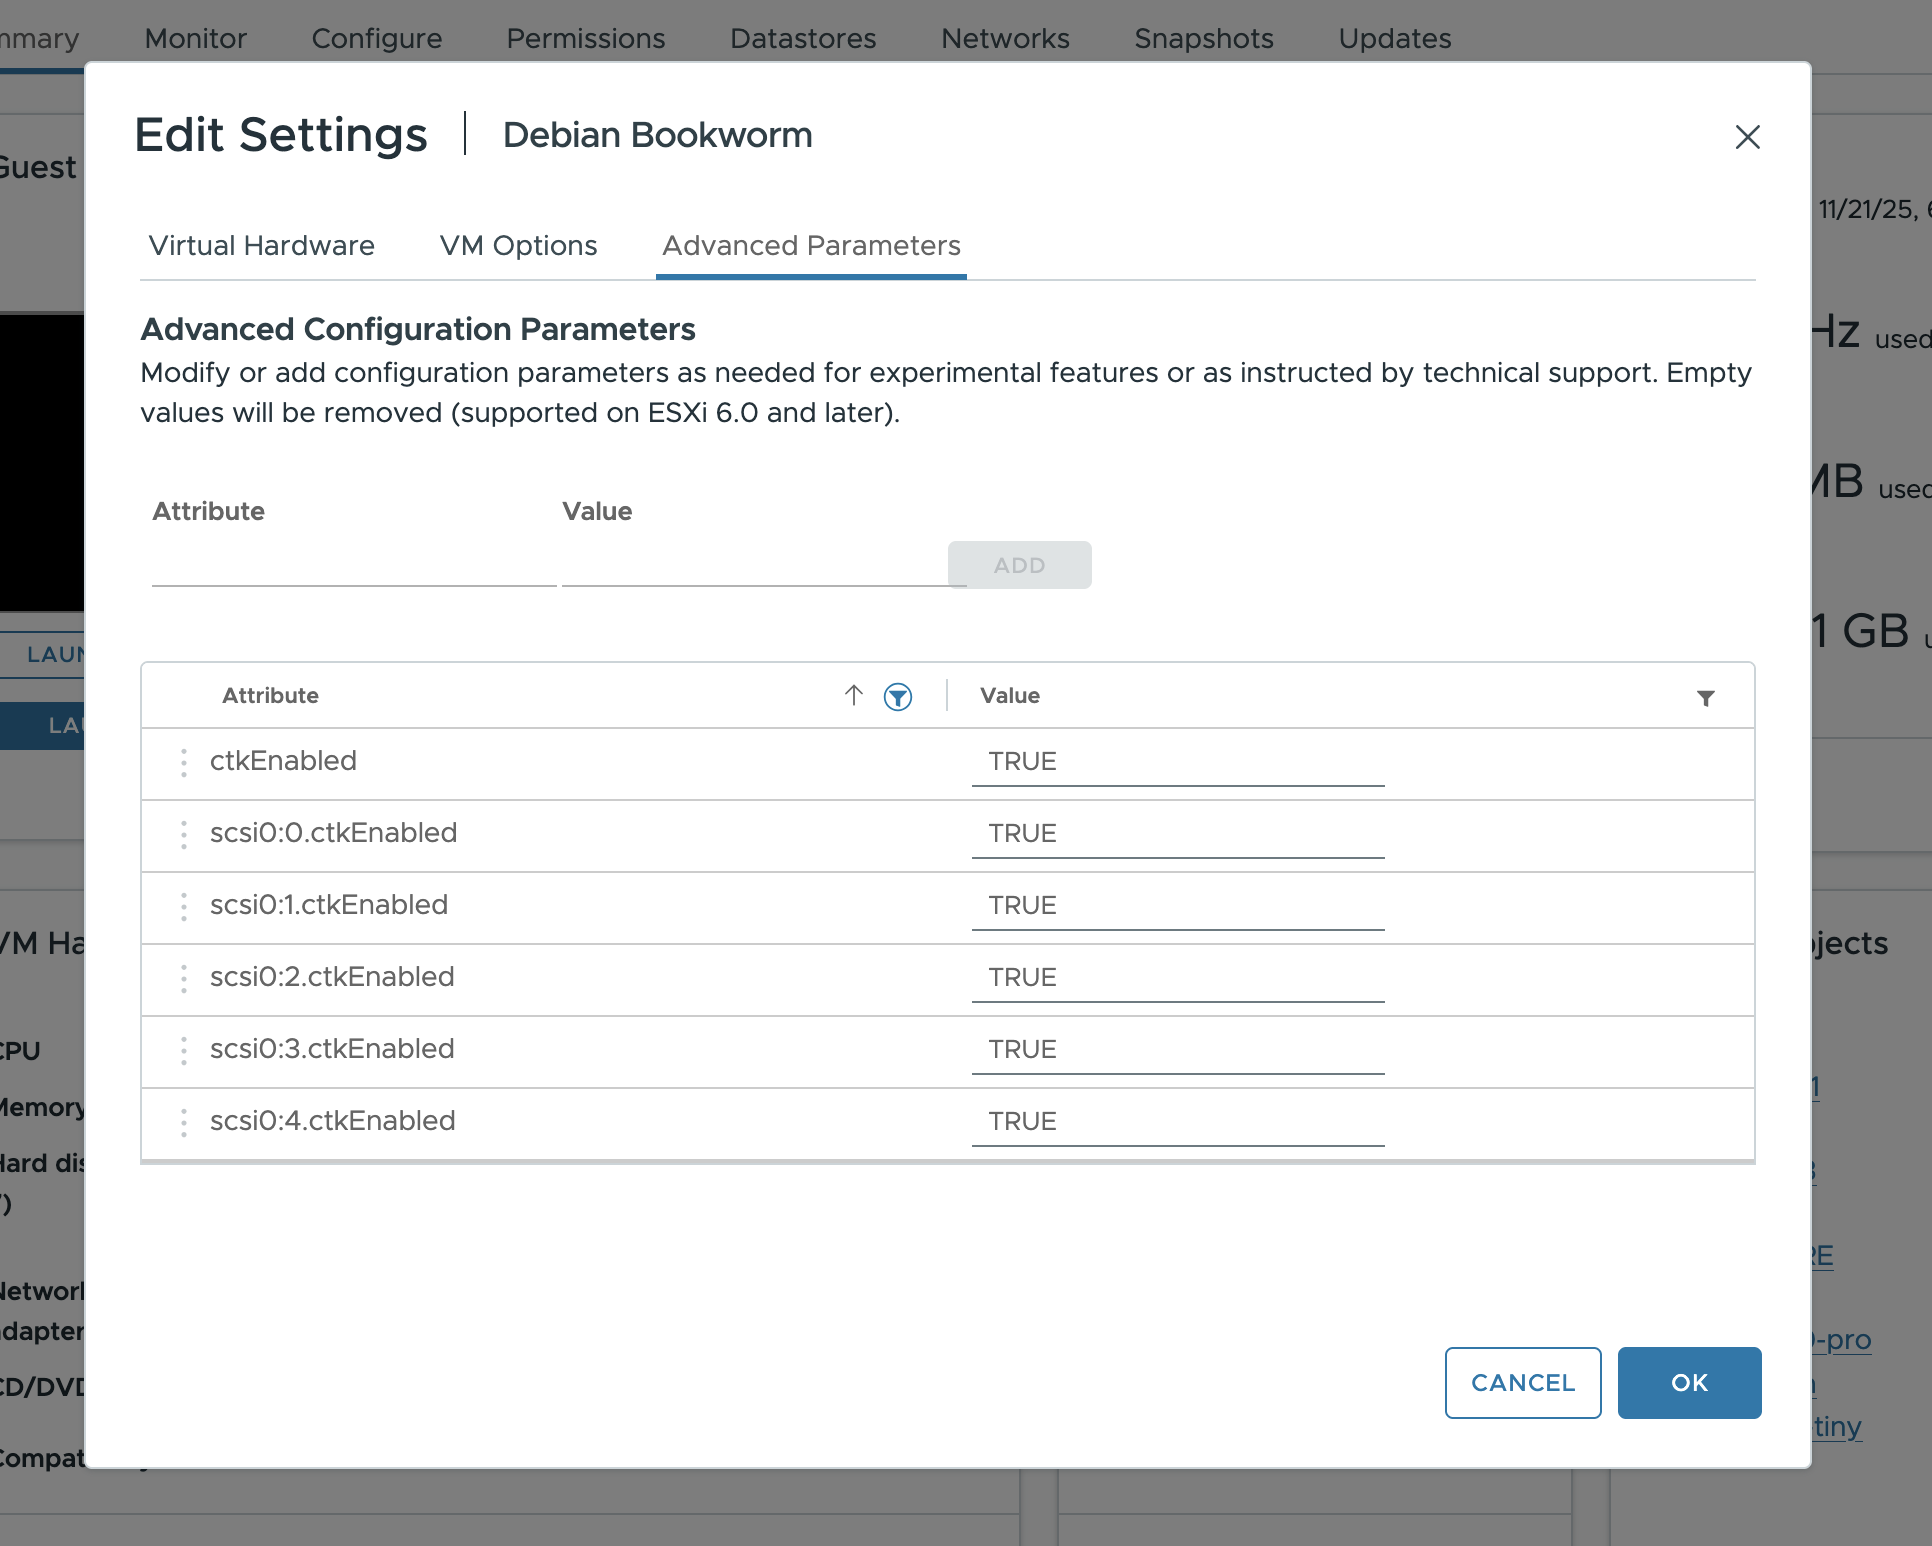Click the Value column filter icon
This screenshot has height=1546, width=1932.
coord(1705,698)
